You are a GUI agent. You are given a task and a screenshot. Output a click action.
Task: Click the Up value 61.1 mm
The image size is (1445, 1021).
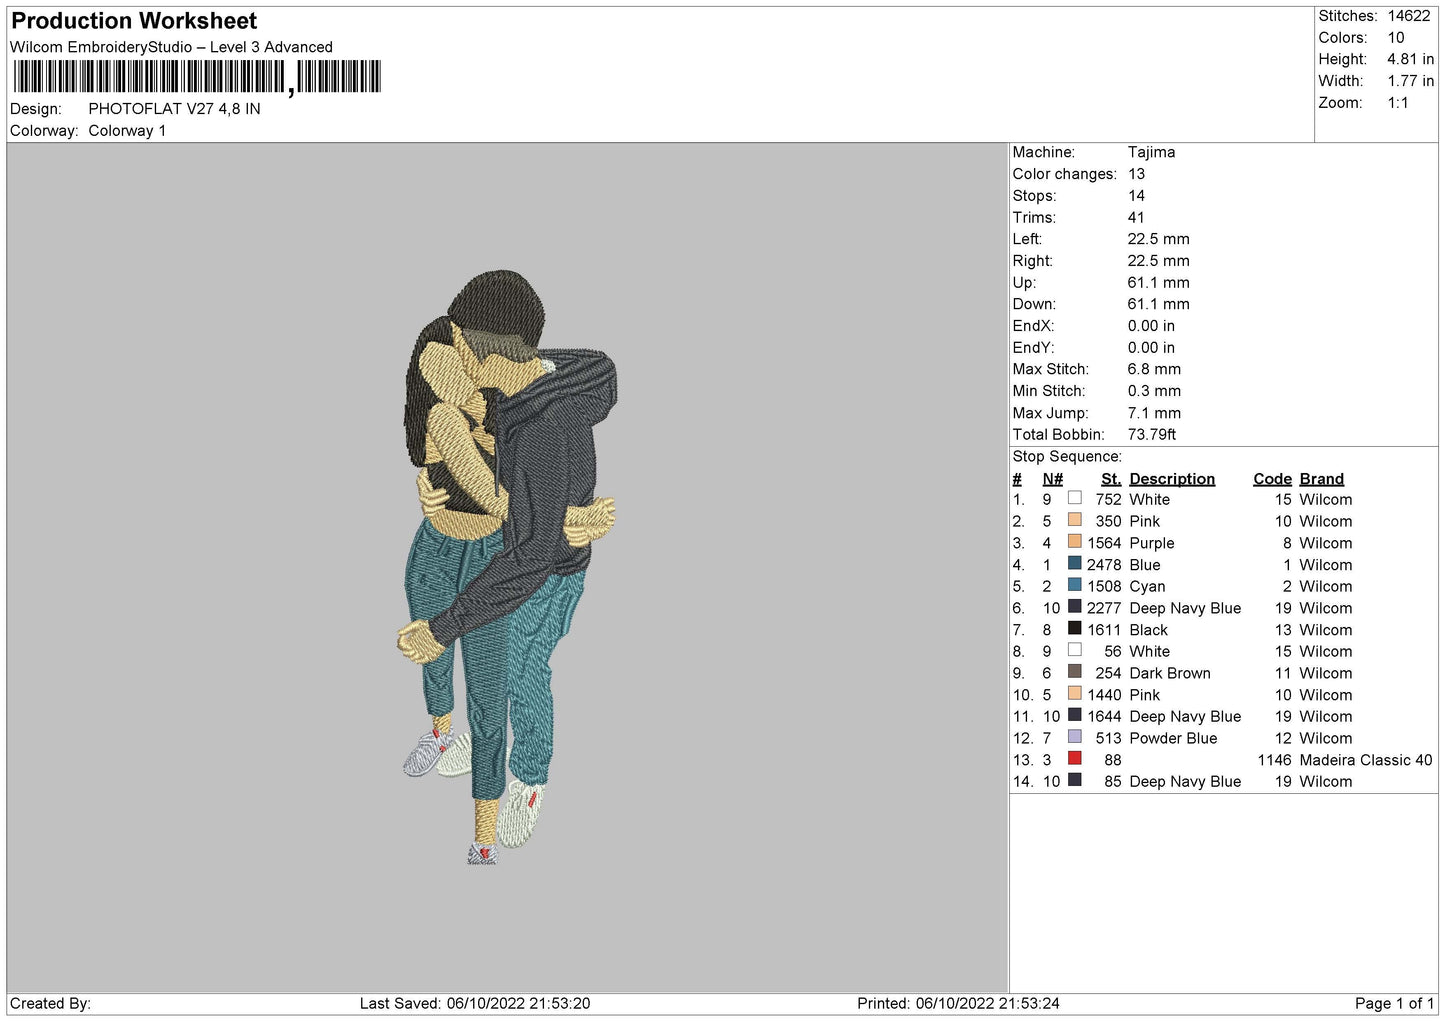[x=1158, y=283]
